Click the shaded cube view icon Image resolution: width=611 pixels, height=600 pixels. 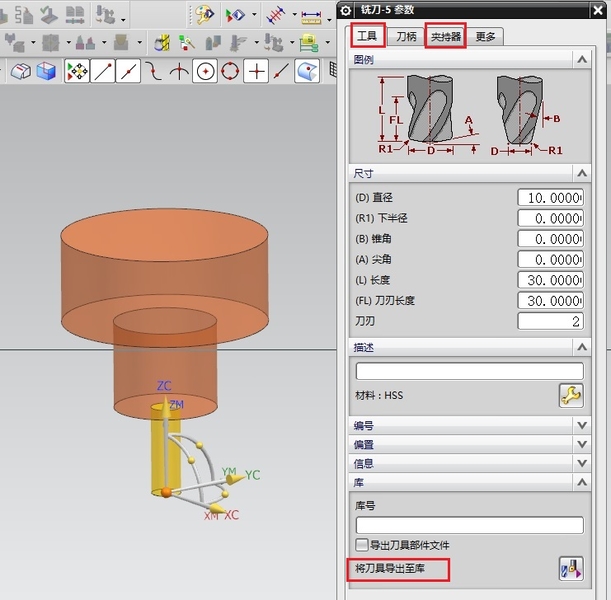(x=46, y=72)
